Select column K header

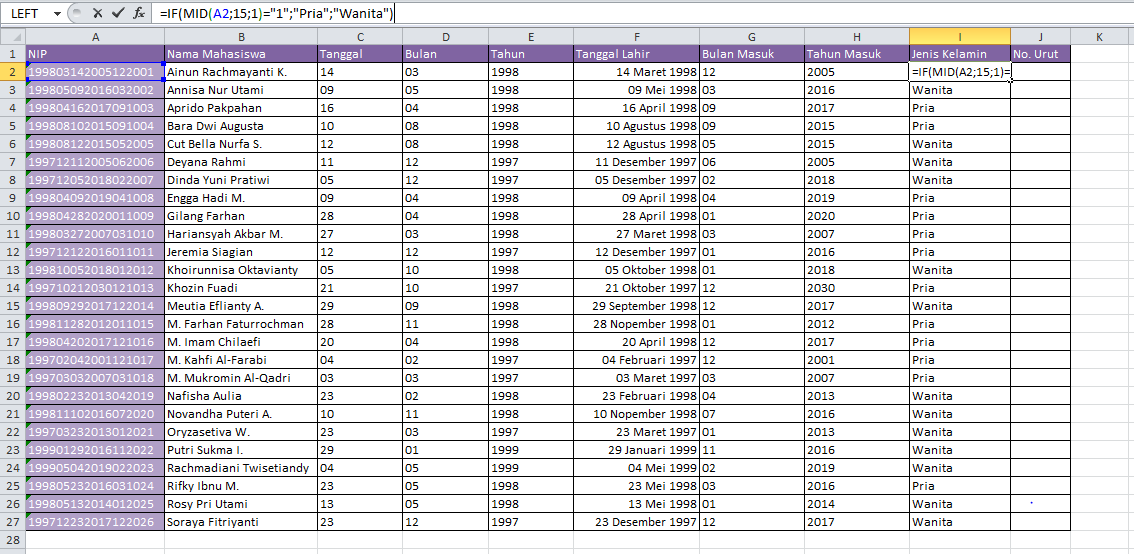pyautogui.click(x=1099, y=36)
